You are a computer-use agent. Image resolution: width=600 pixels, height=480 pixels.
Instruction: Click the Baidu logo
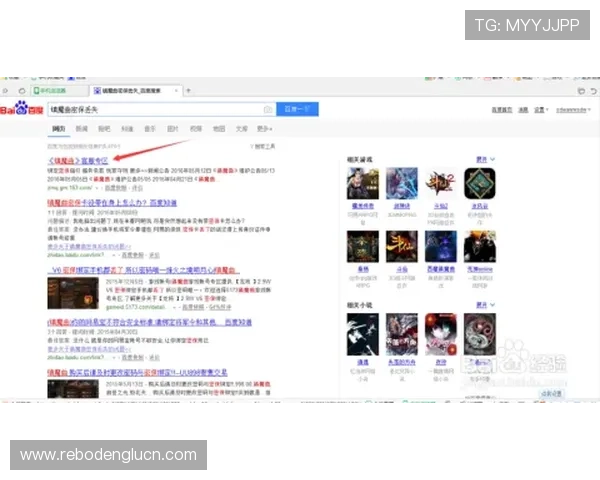point(20,109)
